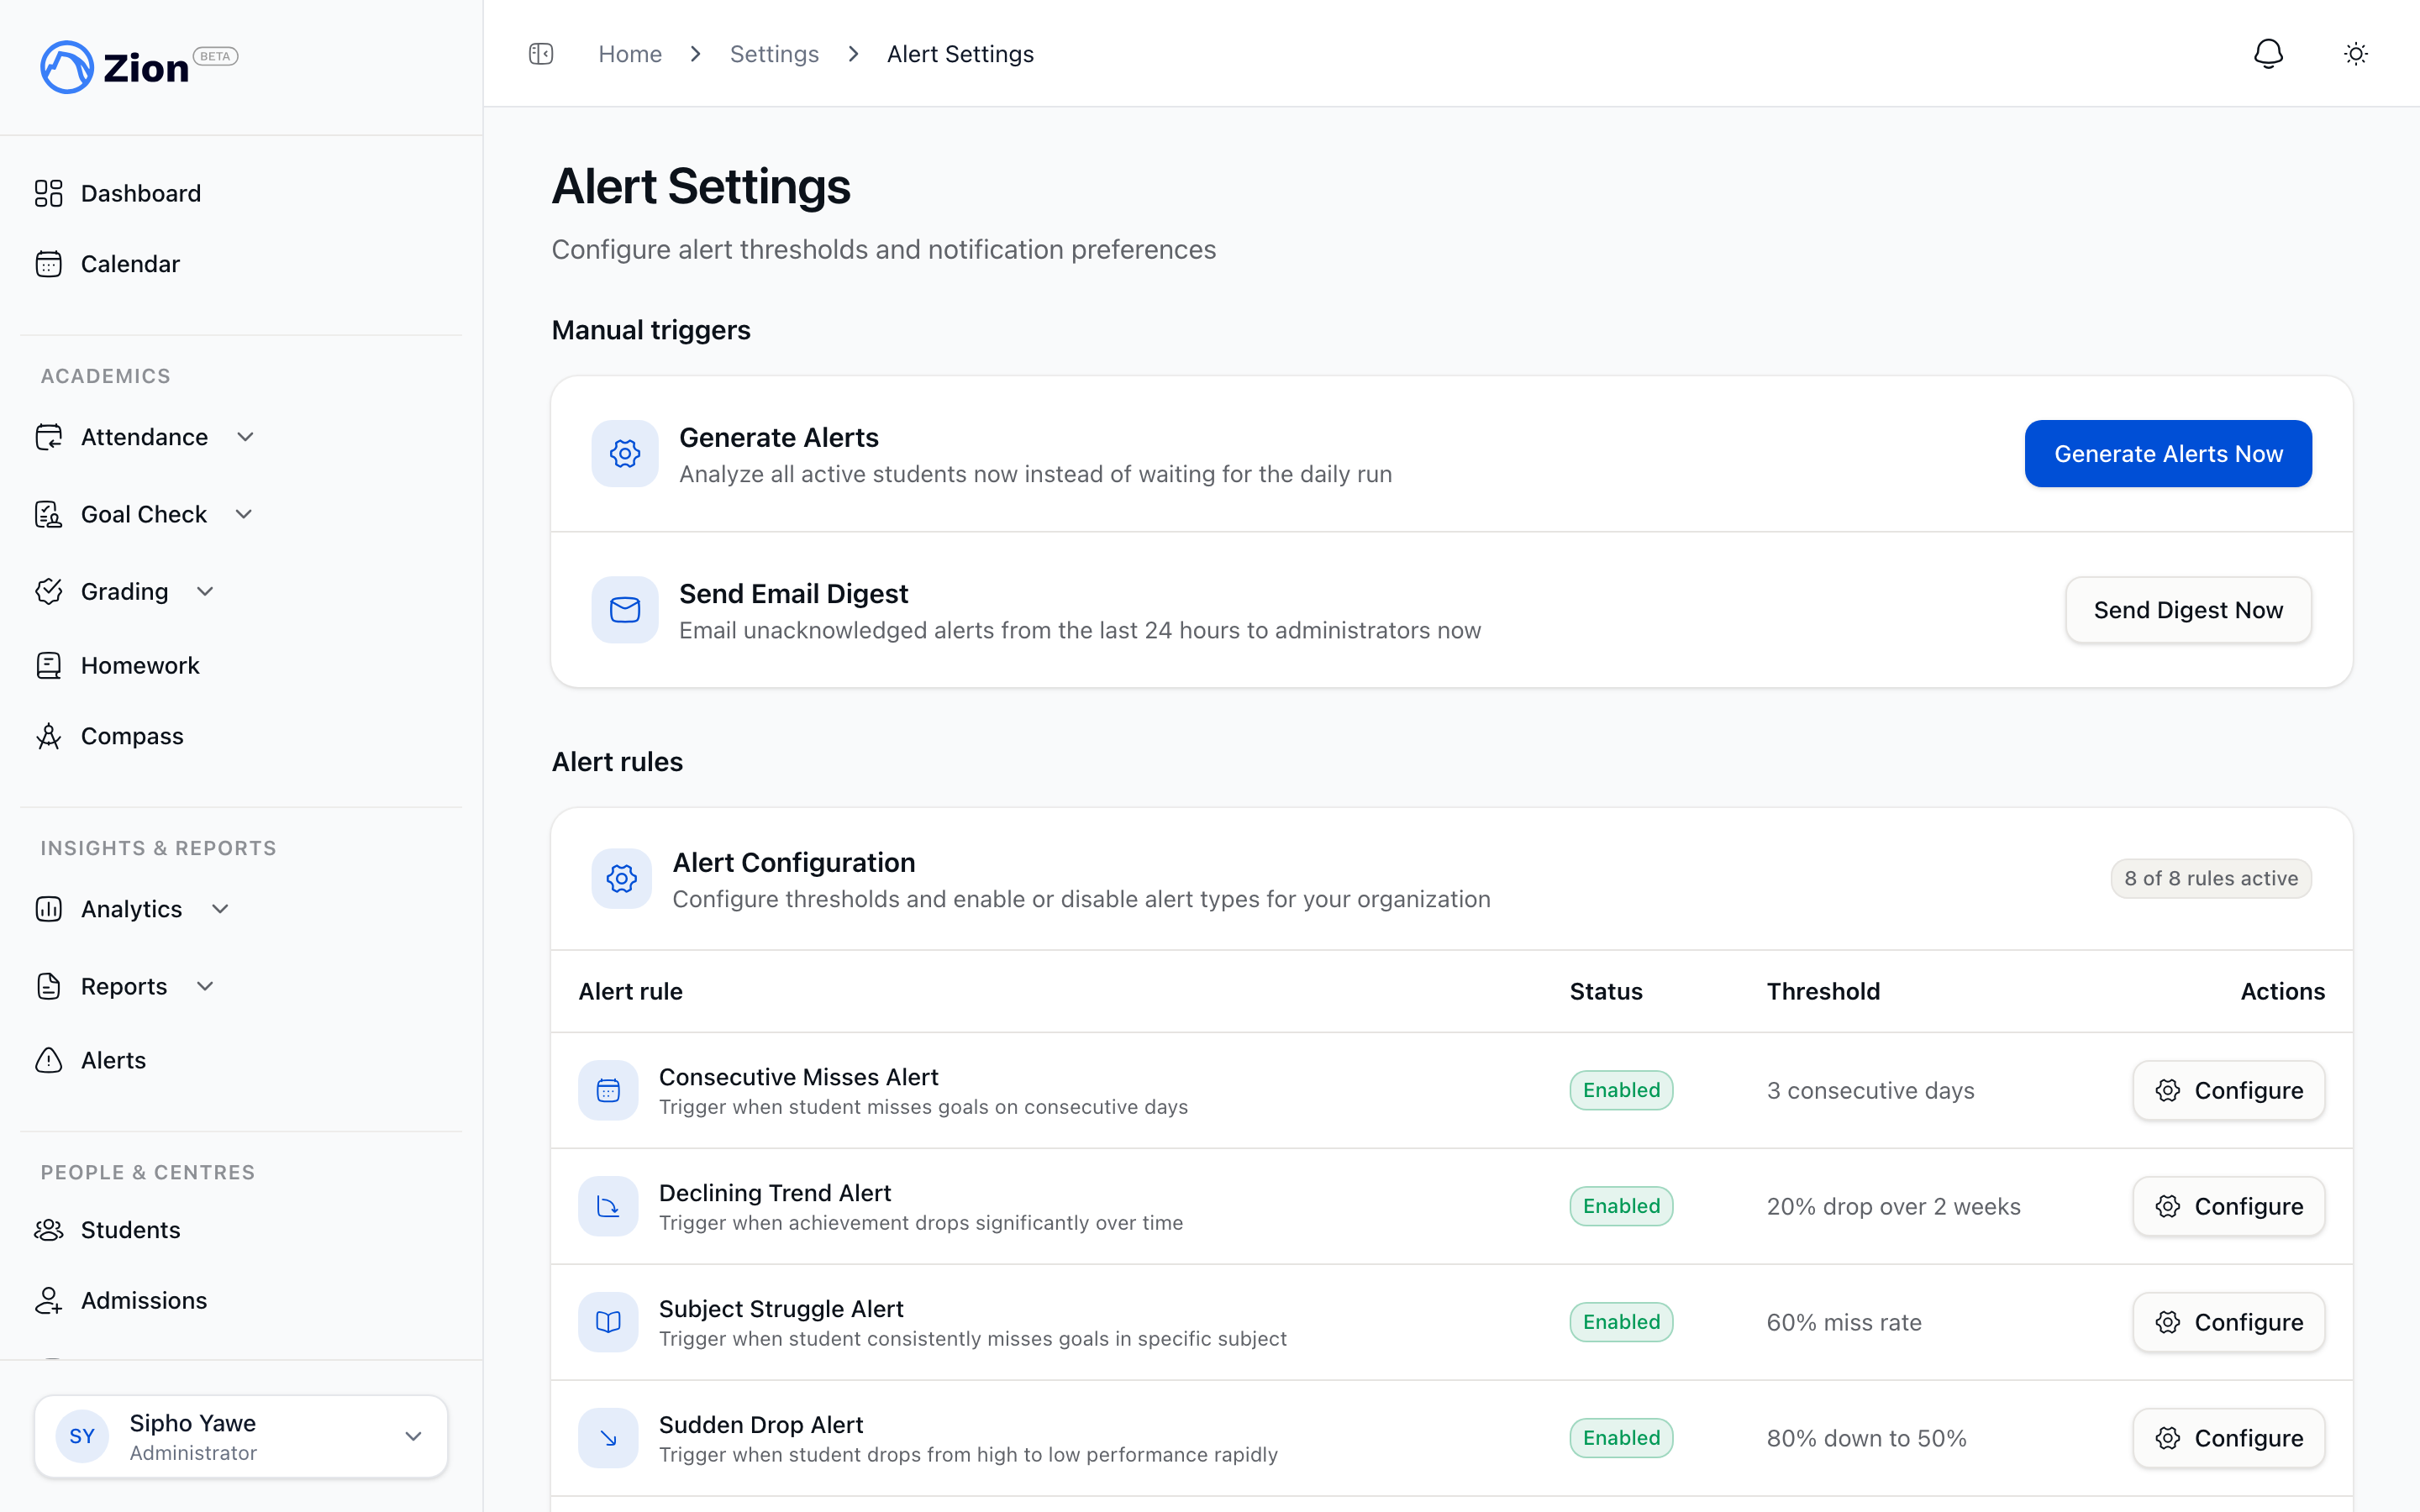Configure the Subject Struggle Alert

pyautogui.click(x=2229, y=1322)
